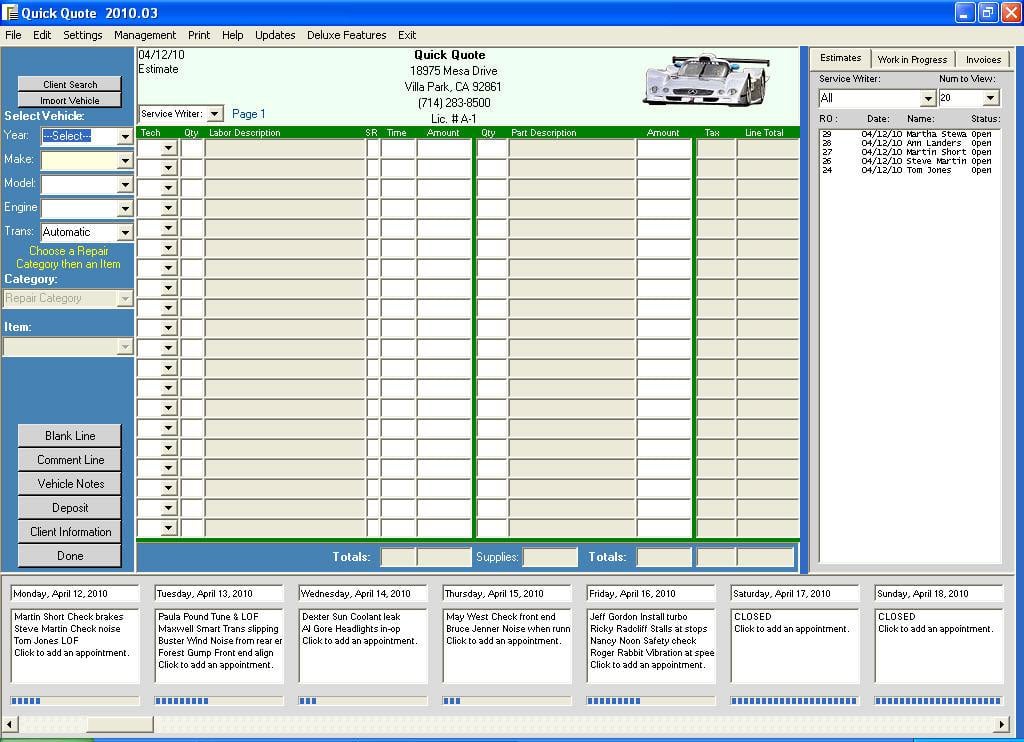Click the Page 1 link
The width and height of the screenshot is (1024, 742).
coord(248,114)
